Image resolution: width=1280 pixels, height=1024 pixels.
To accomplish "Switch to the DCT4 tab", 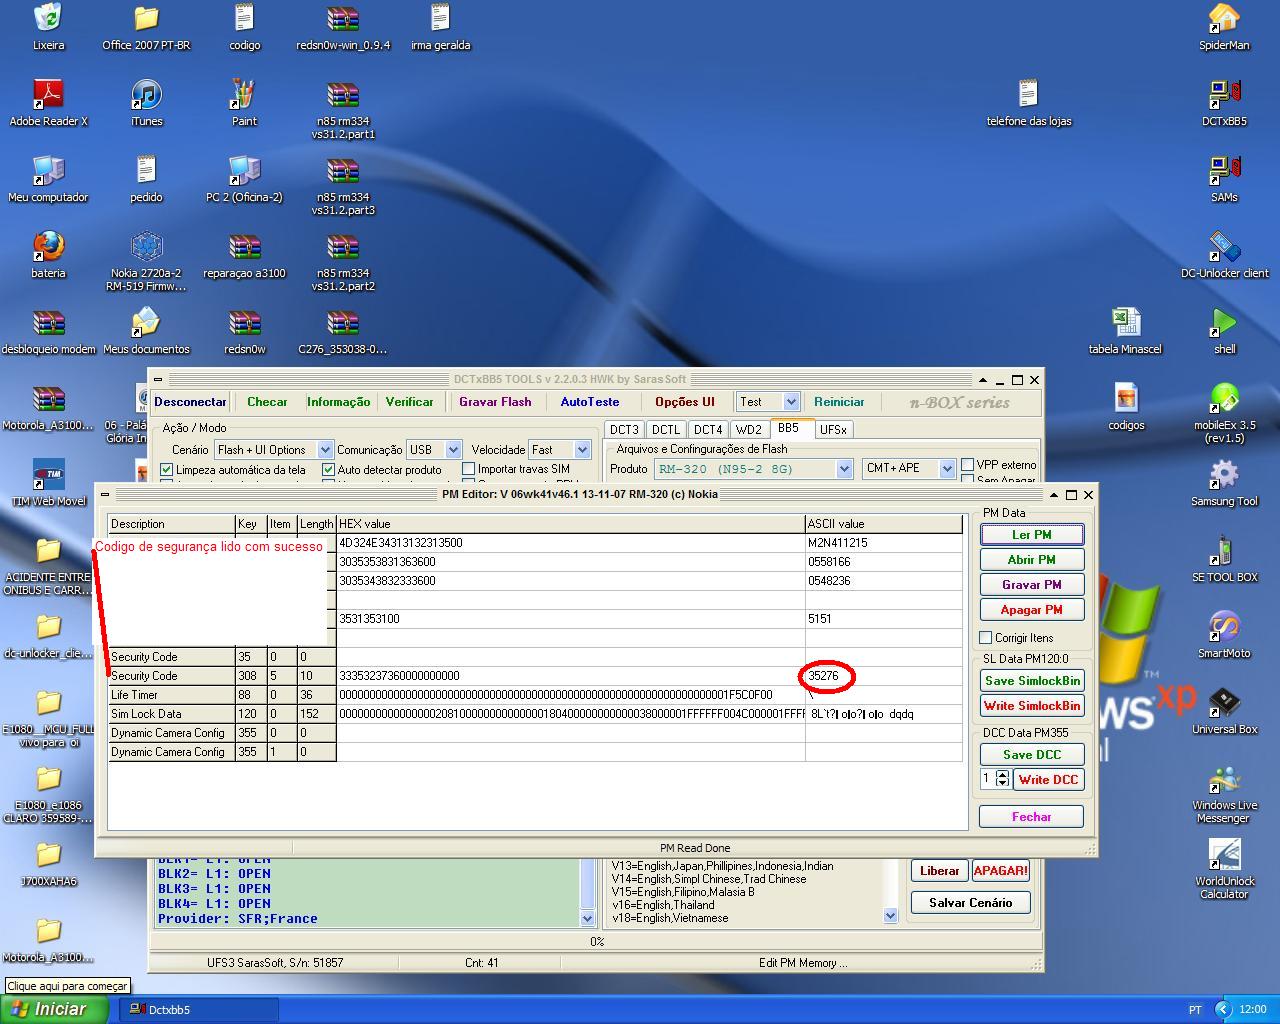I will (708, 430).
